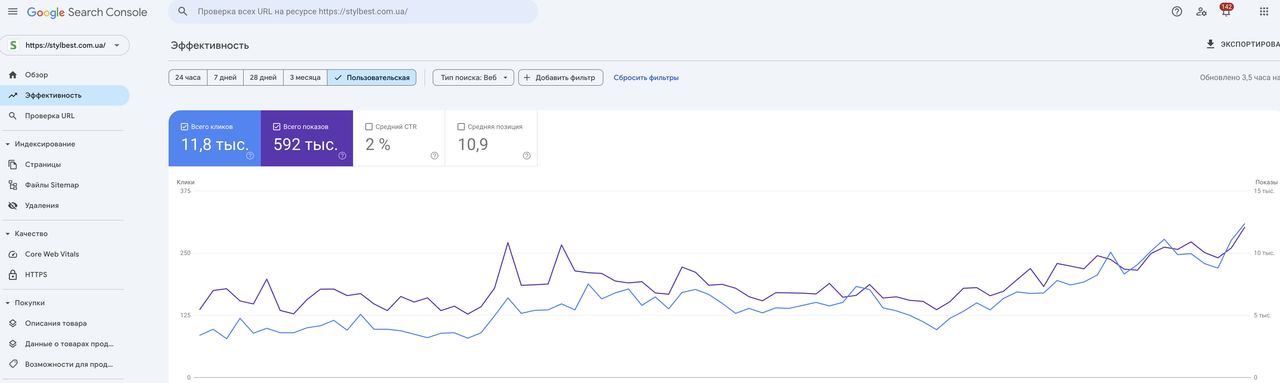1280x383 pixels.
Task: Enable the Средний CTR checkbox
Action: pos(369,127)
